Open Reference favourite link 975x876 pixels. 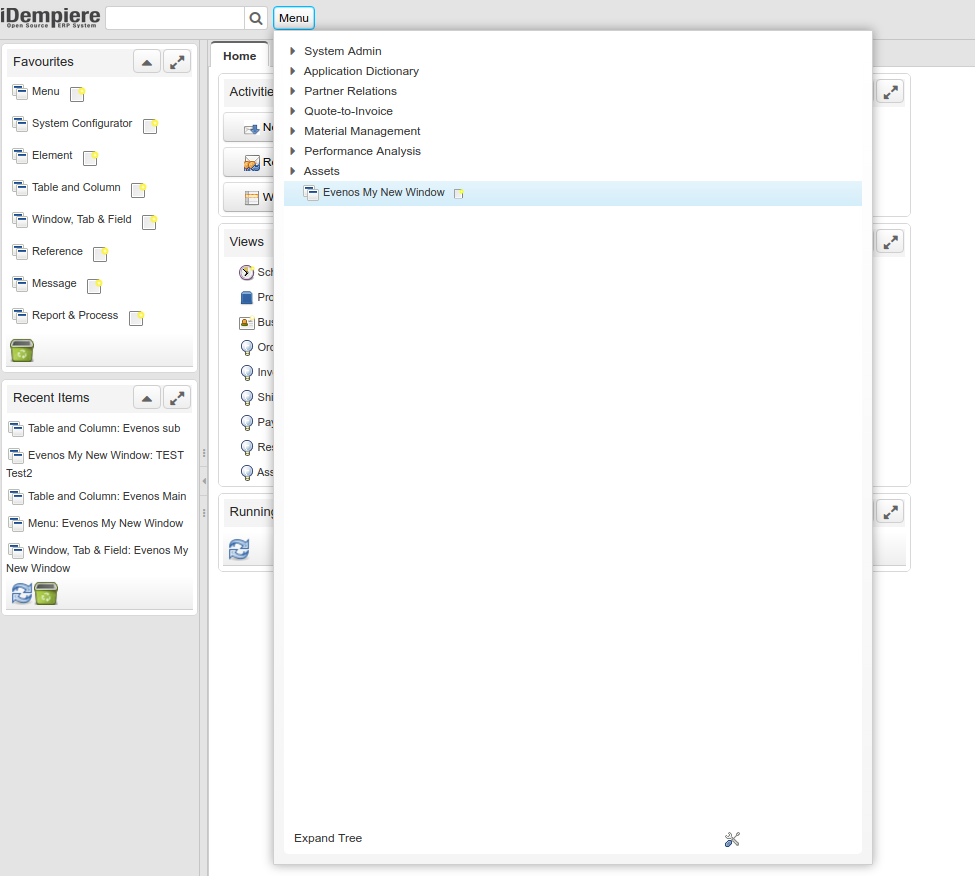[x=57, y=251]
